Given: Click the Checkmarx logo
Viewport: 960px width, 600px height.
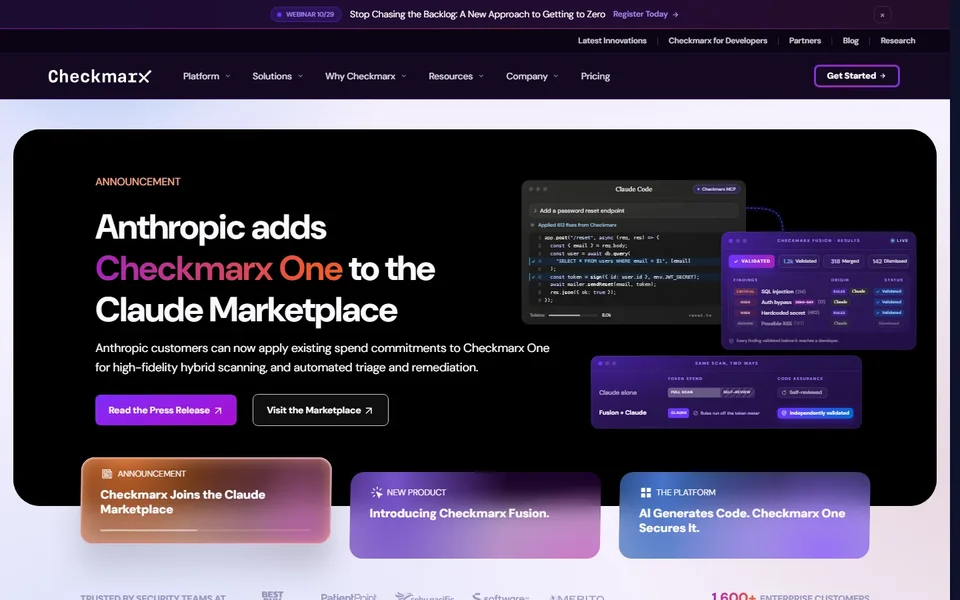Looking at the screenshot, I should pos(99,76).
